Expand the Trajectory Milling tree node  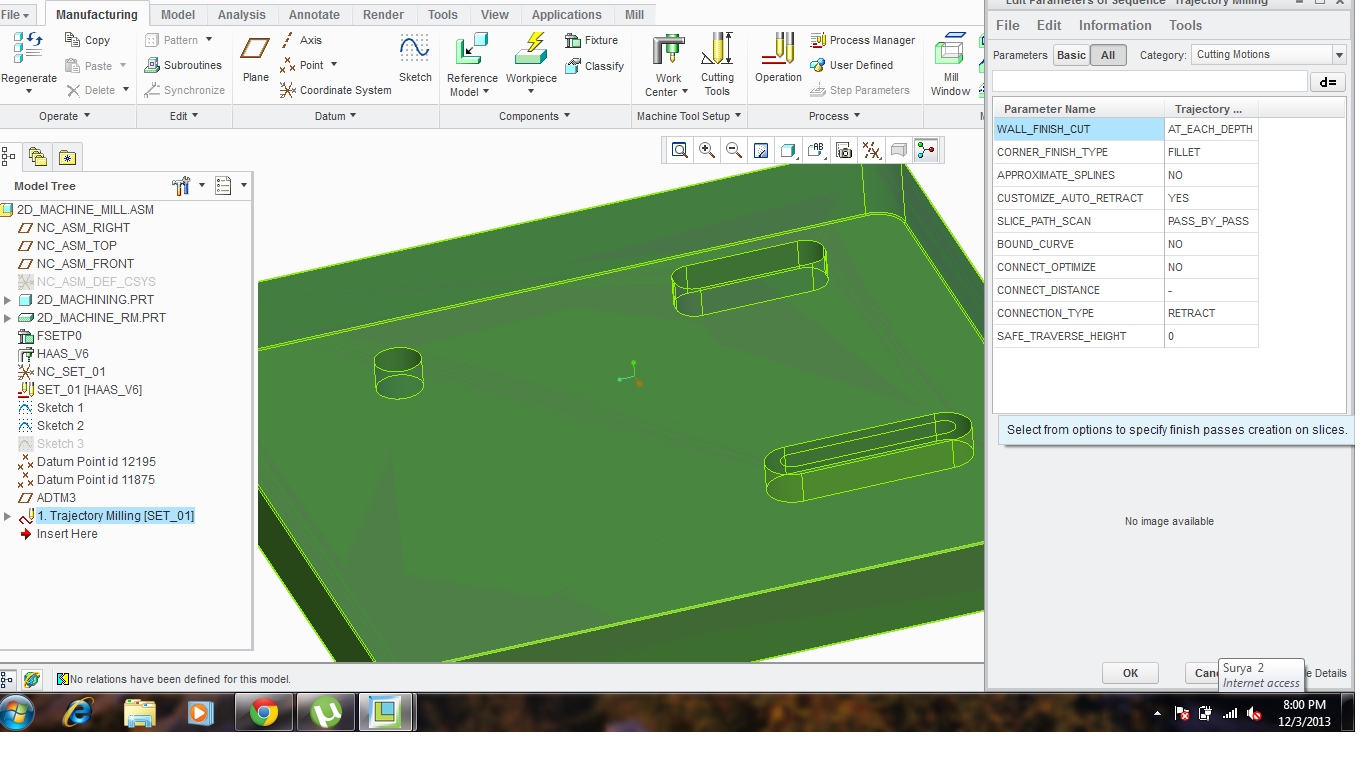pos(8,516)
